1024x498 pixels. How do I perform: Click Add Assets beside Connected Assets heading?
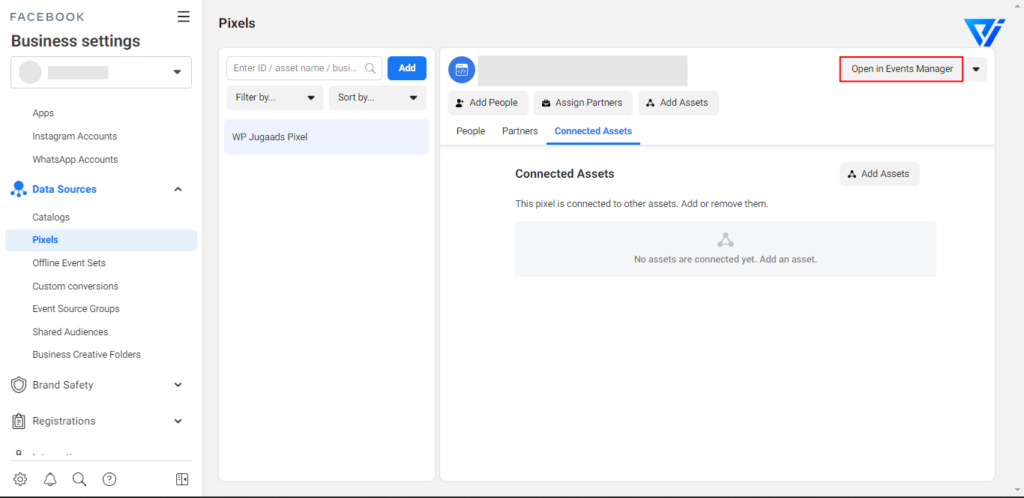coord(879,174)
